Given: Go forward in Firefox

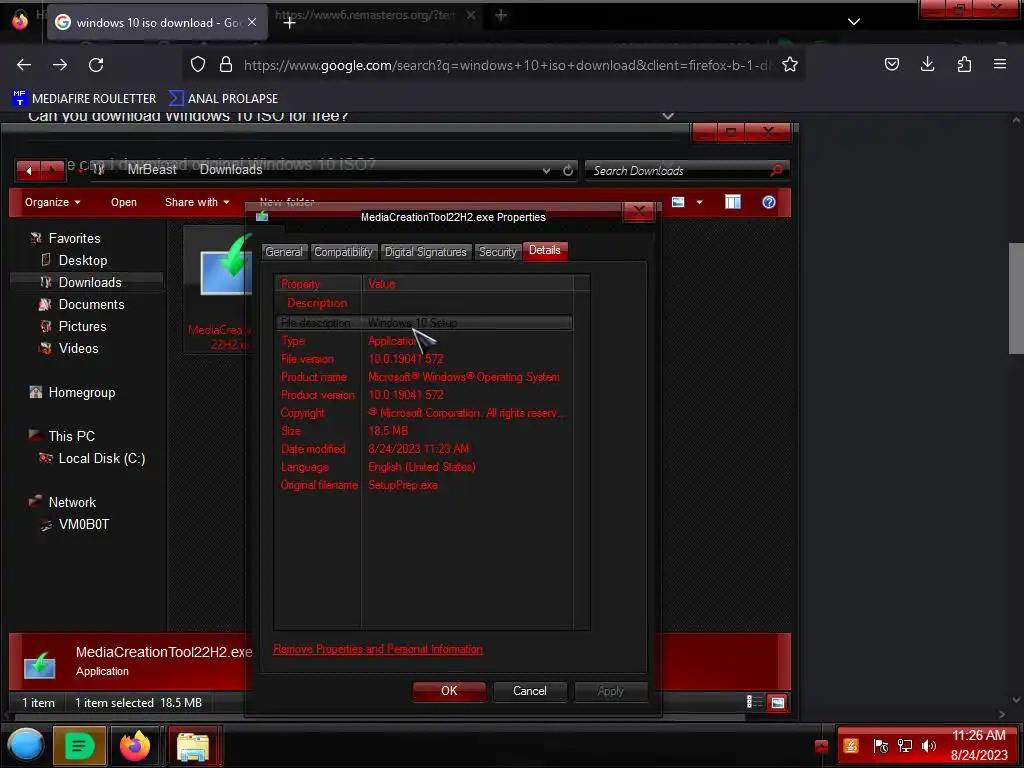Looking at the screenshot, I should tap(60, 65).
